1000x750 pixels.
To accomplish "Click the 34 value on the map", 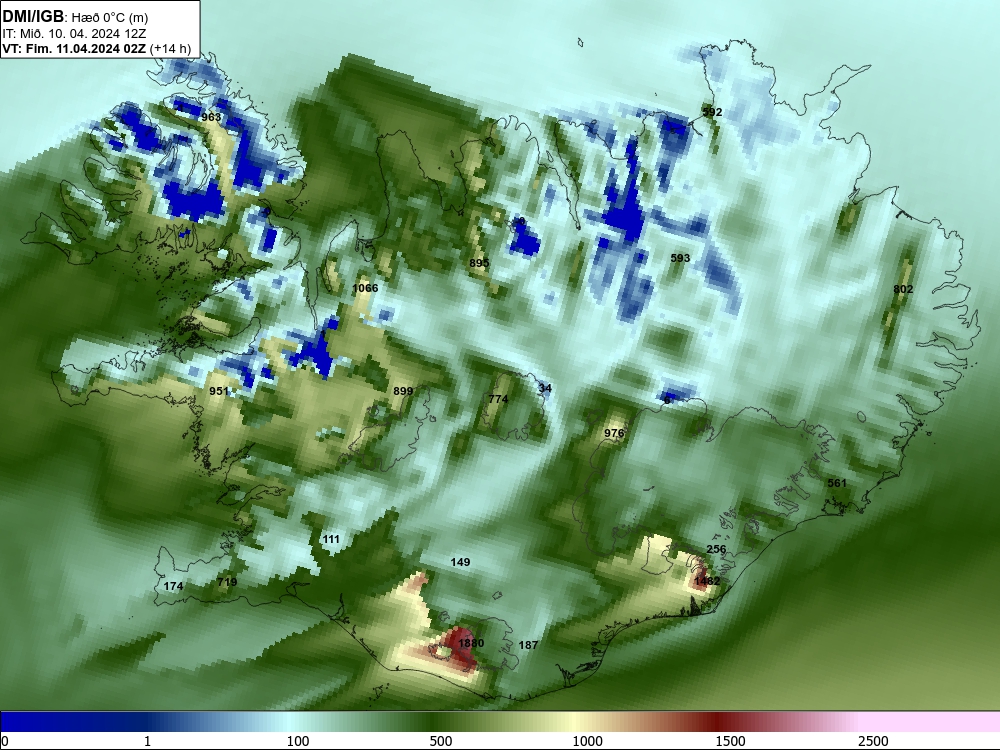I will 545,388.
